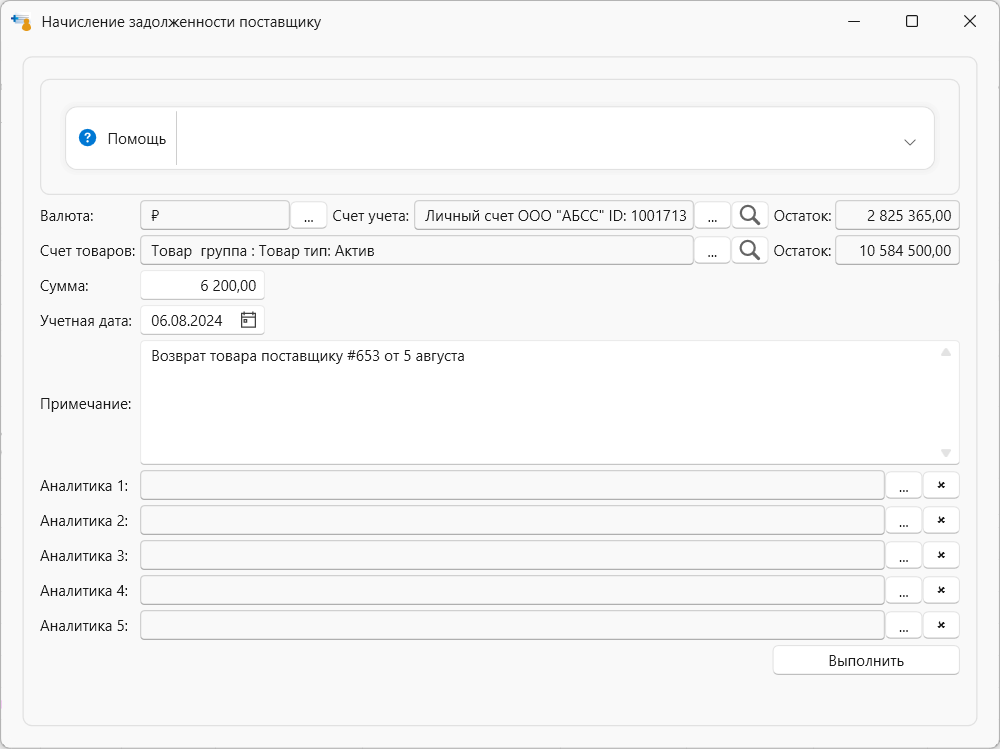Clear Аналитика 4 with the x button

[941, 591]
